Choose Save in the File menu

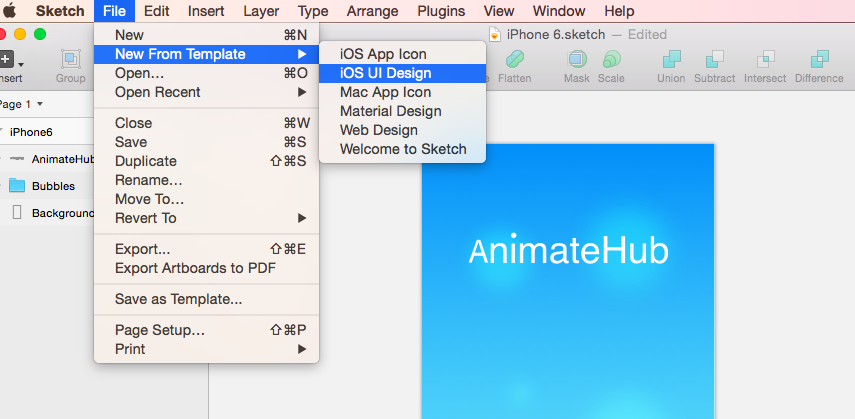click(206, 142)
